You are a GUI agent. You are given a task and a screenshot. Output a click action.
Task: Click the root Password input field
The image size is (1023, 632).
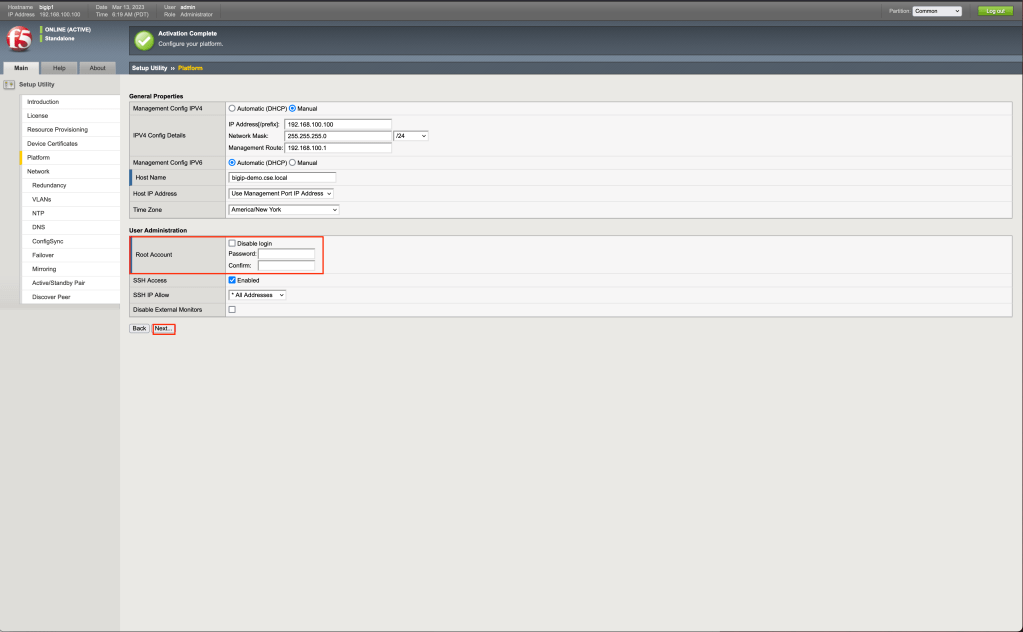[286, 254]
